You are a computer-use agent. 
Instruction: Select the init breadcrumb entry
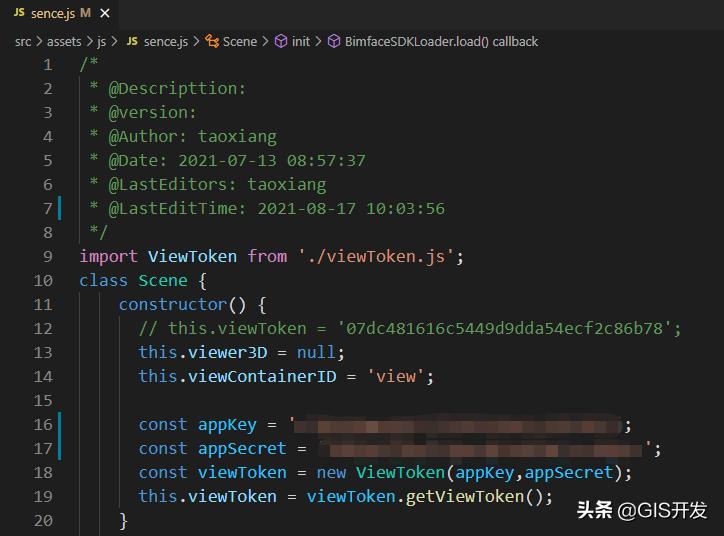(x=301, y=41)
